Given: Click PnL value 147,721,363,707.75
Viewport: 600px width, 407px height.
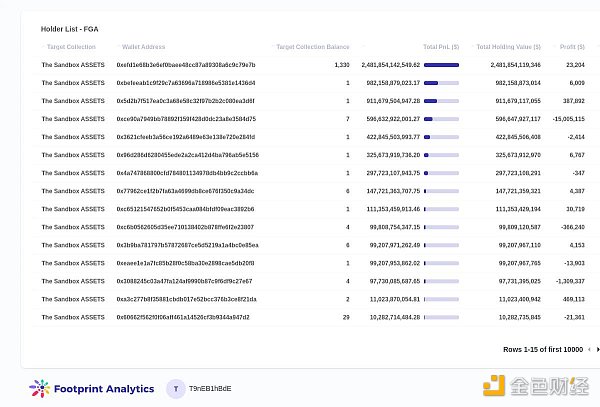Looking at the screenshot, I should tap(393, 191).
